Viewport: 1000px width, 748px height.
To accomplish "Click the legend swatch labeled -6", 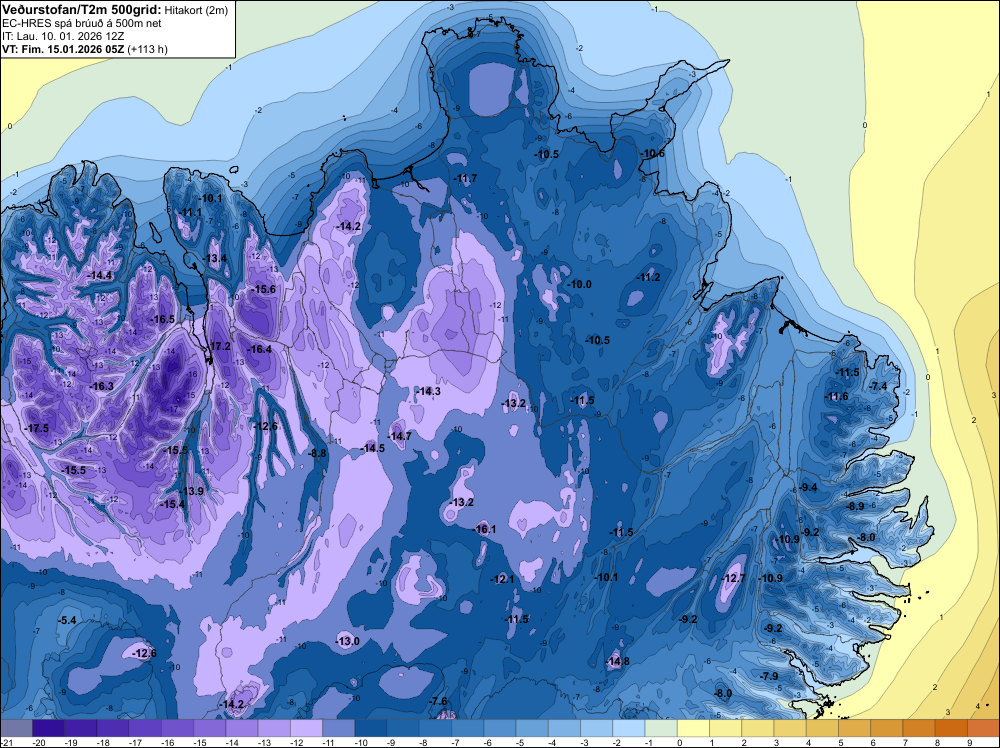I will pyautogui.click(x=500, y=728).
